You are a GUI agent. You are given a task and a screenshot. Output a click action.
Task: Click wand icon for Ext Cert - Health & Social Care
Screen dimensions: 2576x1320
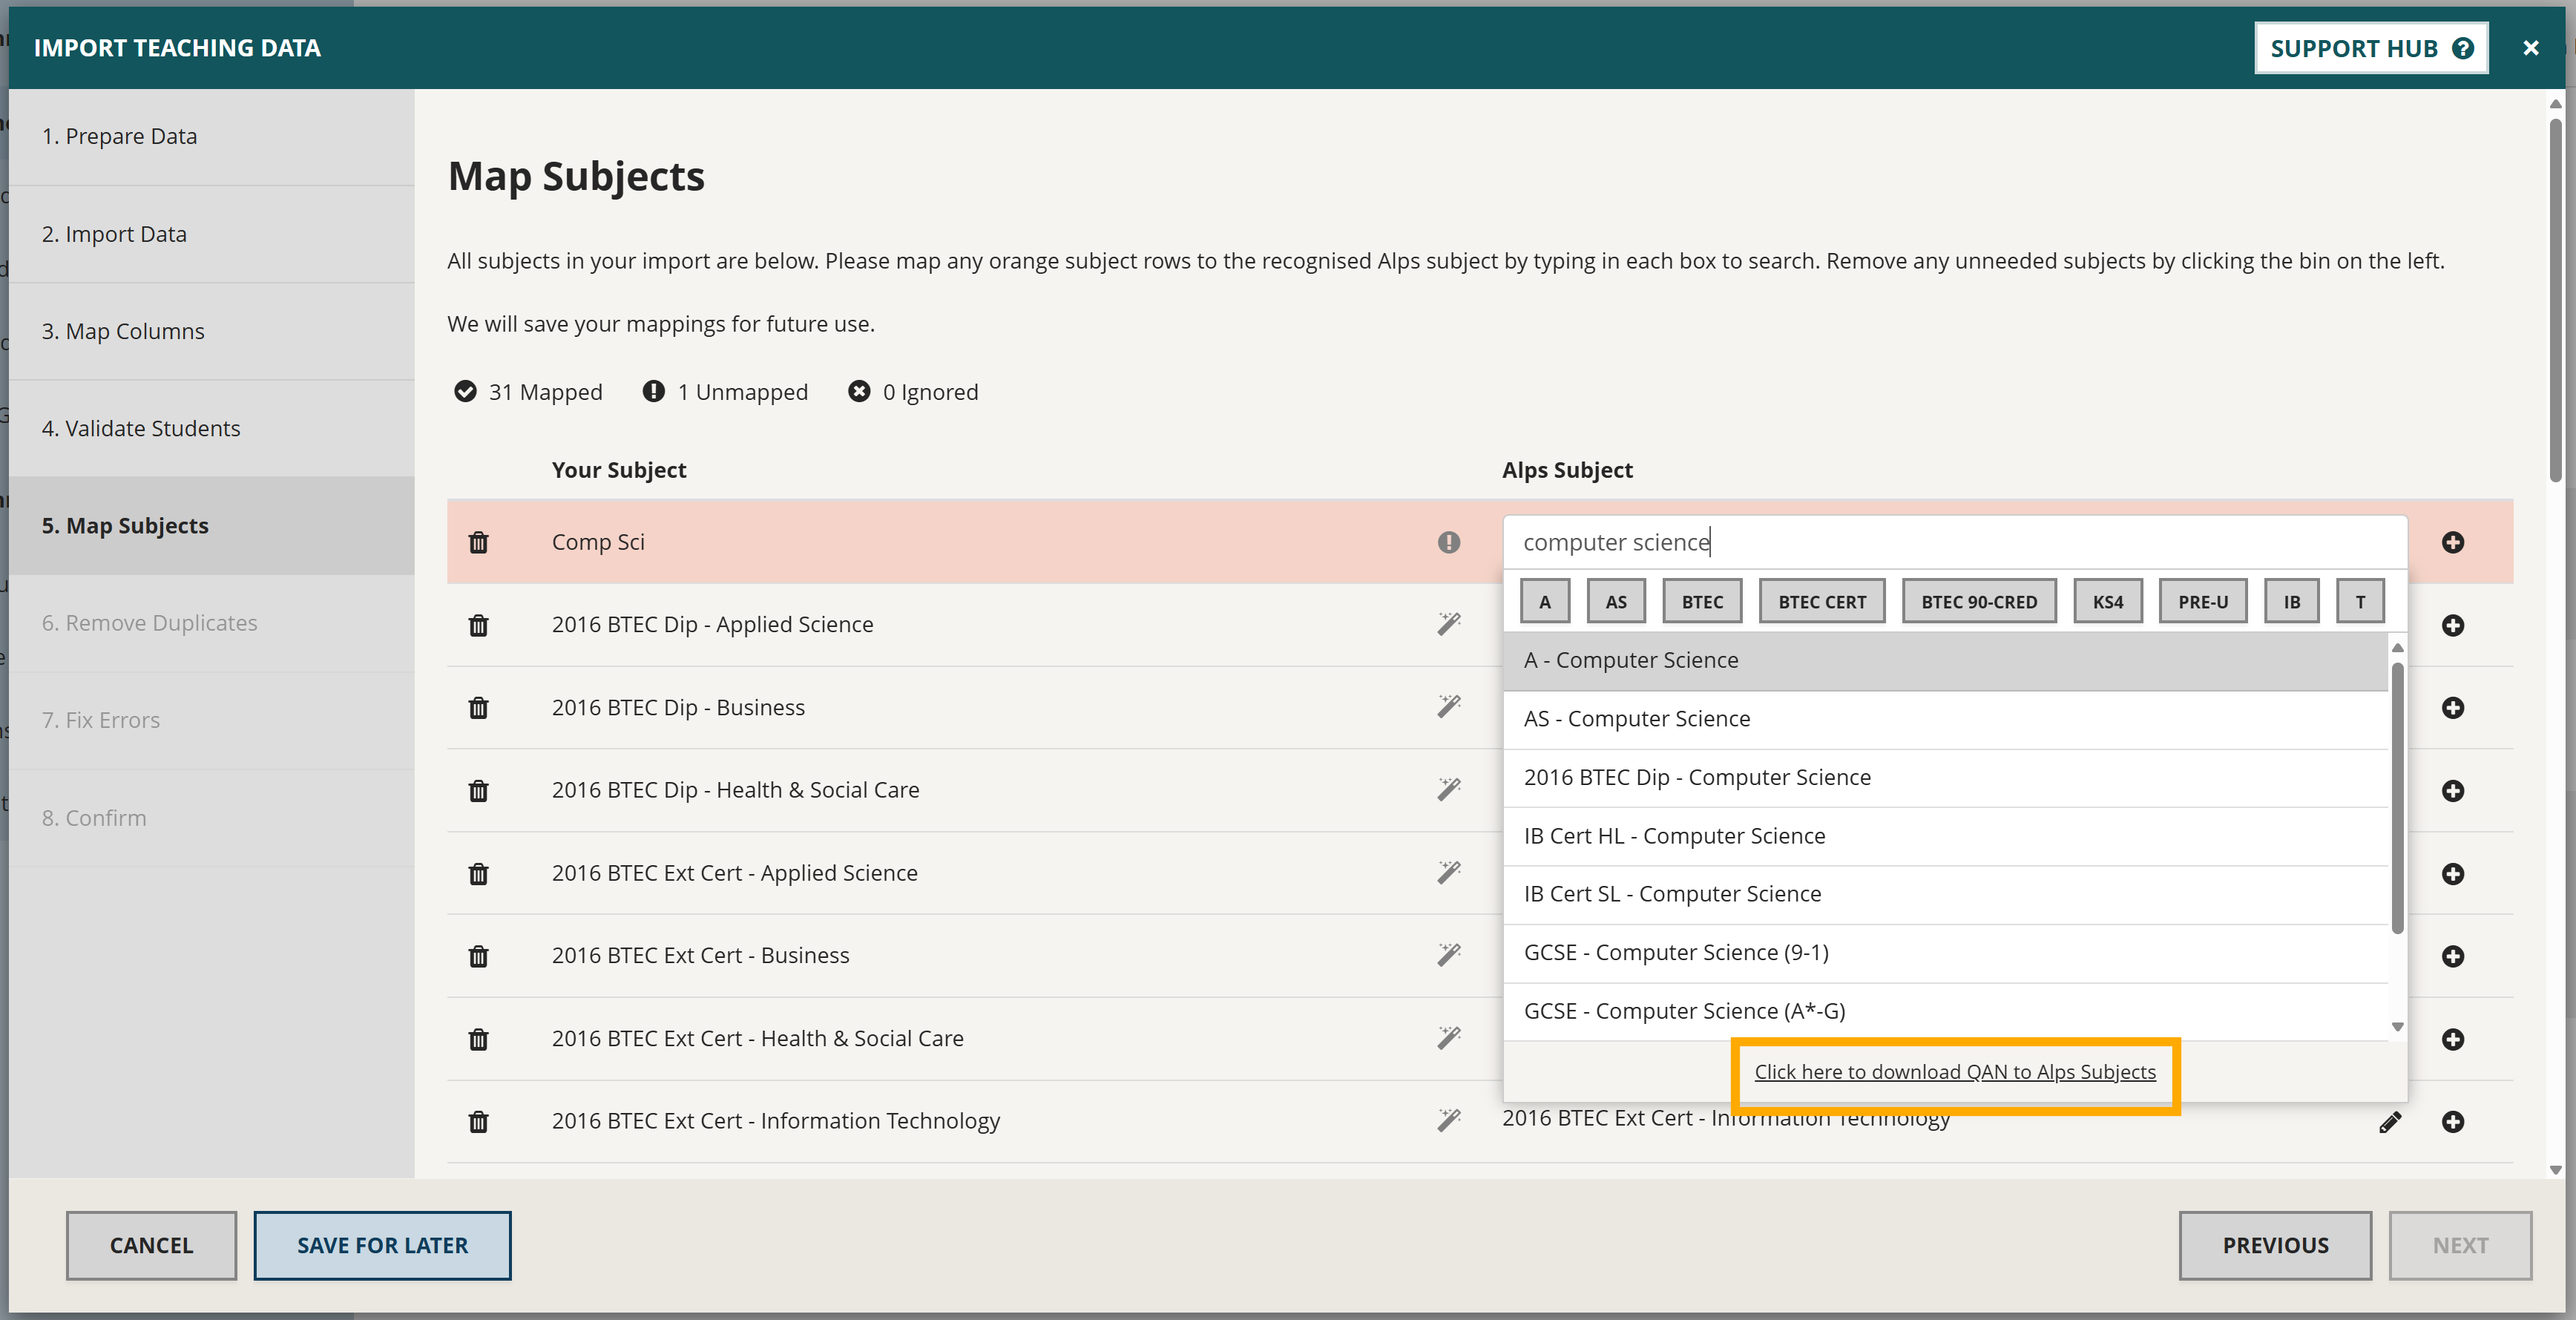tap(1449, 1038)
